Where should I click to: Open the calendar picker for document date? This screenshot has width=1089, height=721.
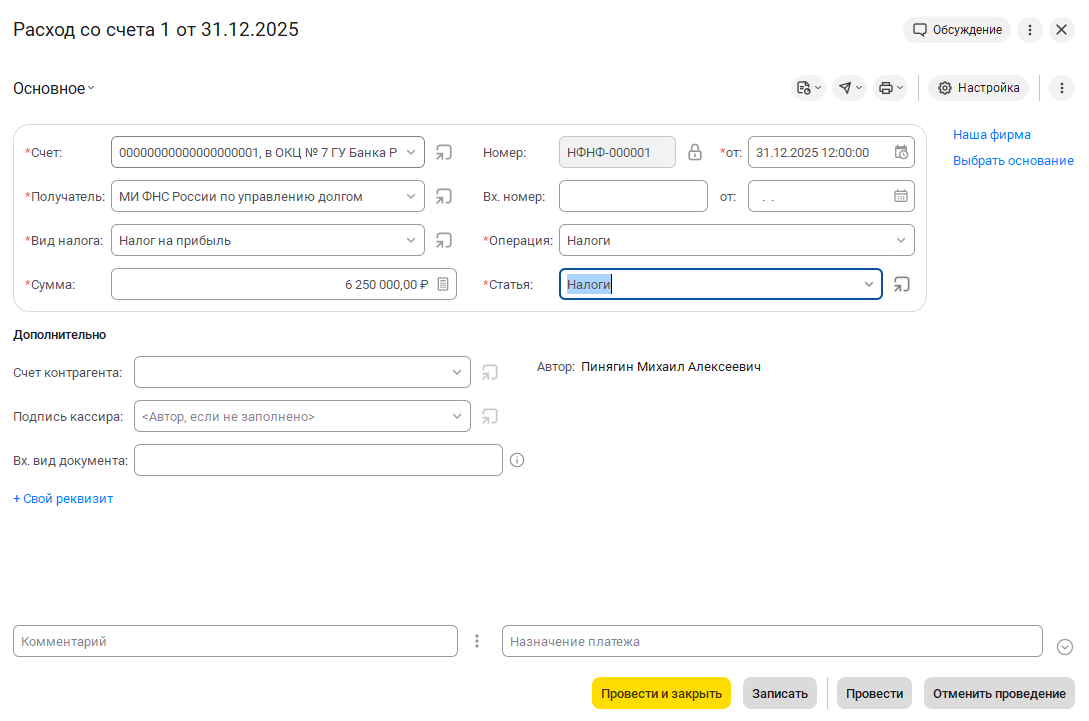tap(901, 153)
